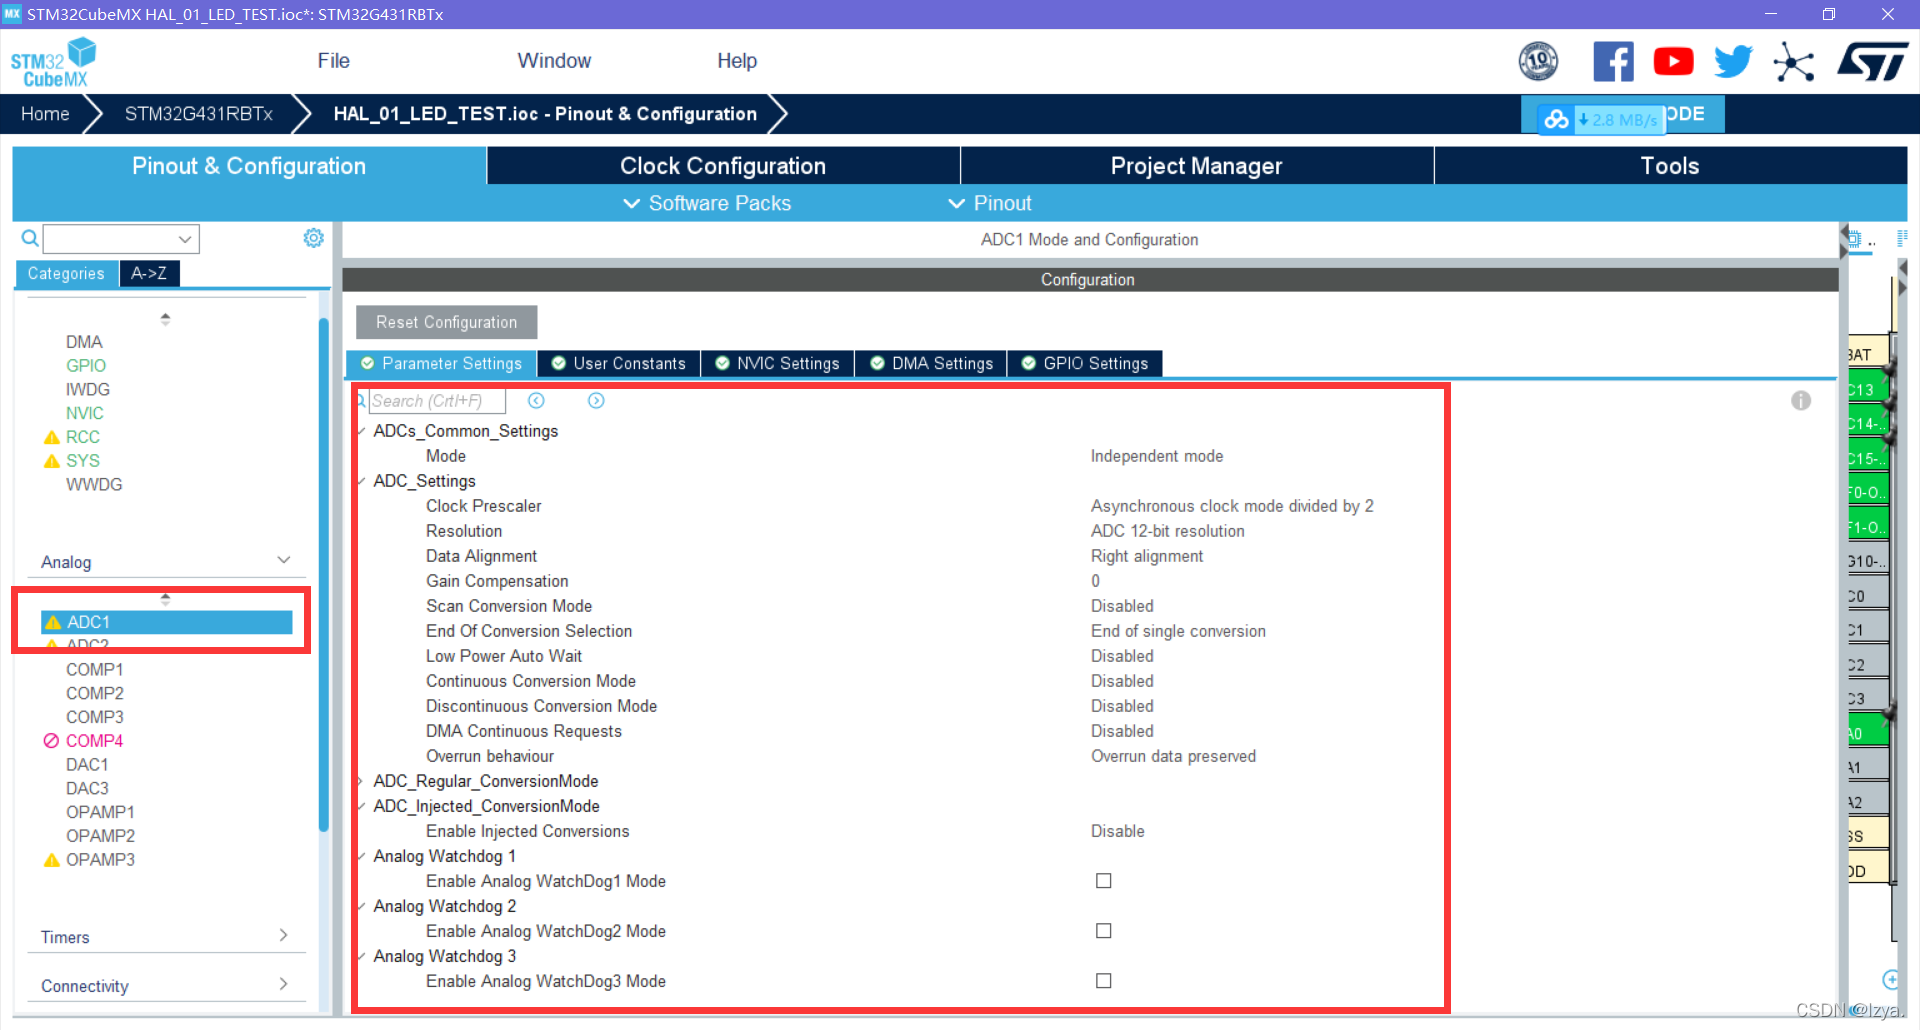Click the STM32CubeMX logo
Image resolution: width=1920 pixels, height=1030 pixels.
coord(53,62)
